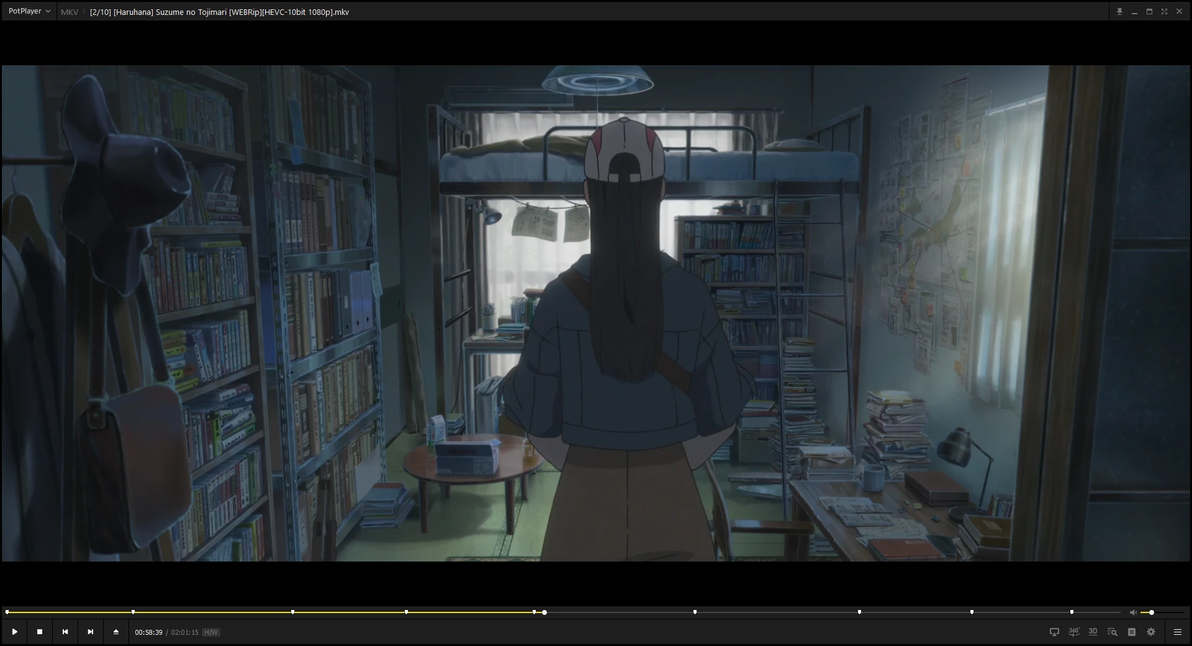Open the control panel square icon

(x=1131, y=632)
